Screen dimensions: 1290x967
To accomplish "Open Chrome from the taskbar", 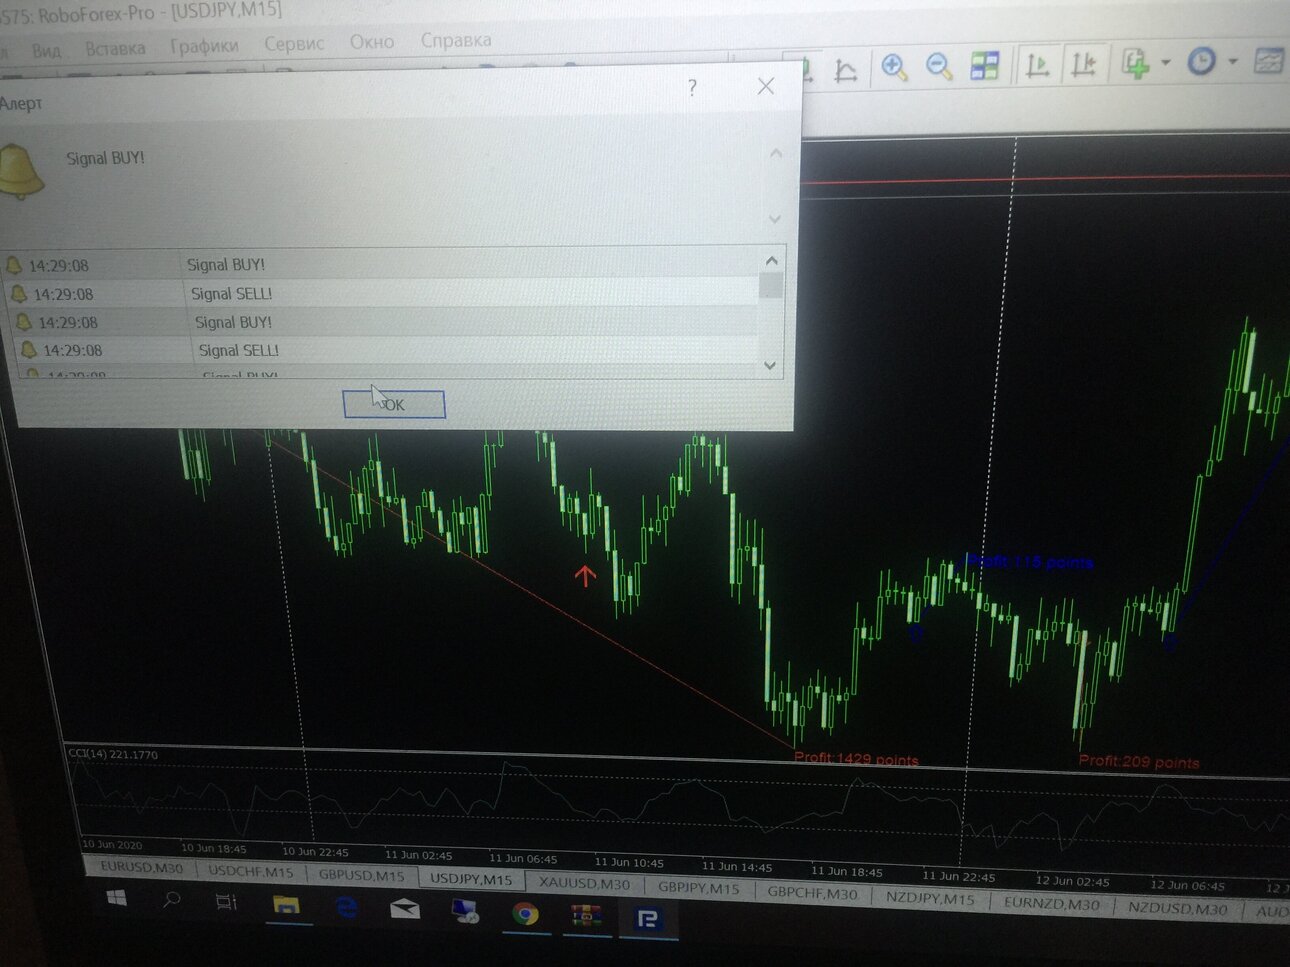I will tap(524, 914).
